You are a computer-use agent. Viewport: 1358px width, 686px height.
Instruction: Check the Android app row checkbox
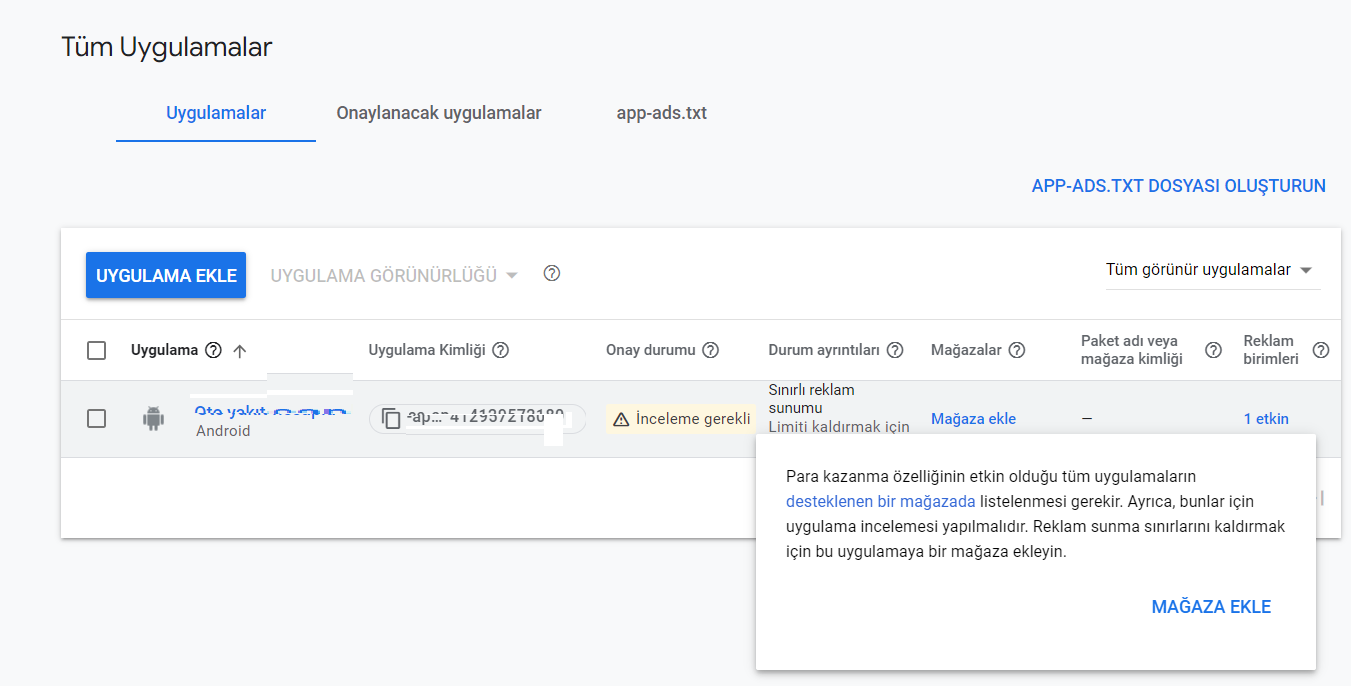pos(97,419)
